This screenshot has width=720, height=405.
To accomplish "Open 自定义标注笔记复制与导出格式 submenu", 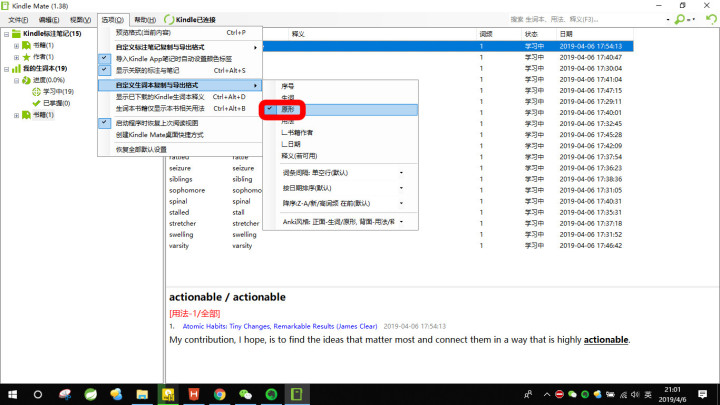I will (180, 47).
